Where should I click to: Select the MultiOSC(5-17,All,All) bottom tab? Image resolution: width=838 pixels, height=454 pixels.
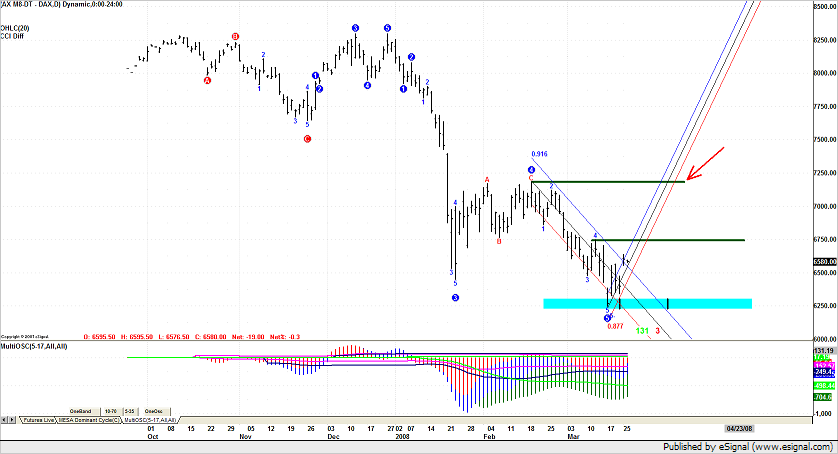[154, 420]
